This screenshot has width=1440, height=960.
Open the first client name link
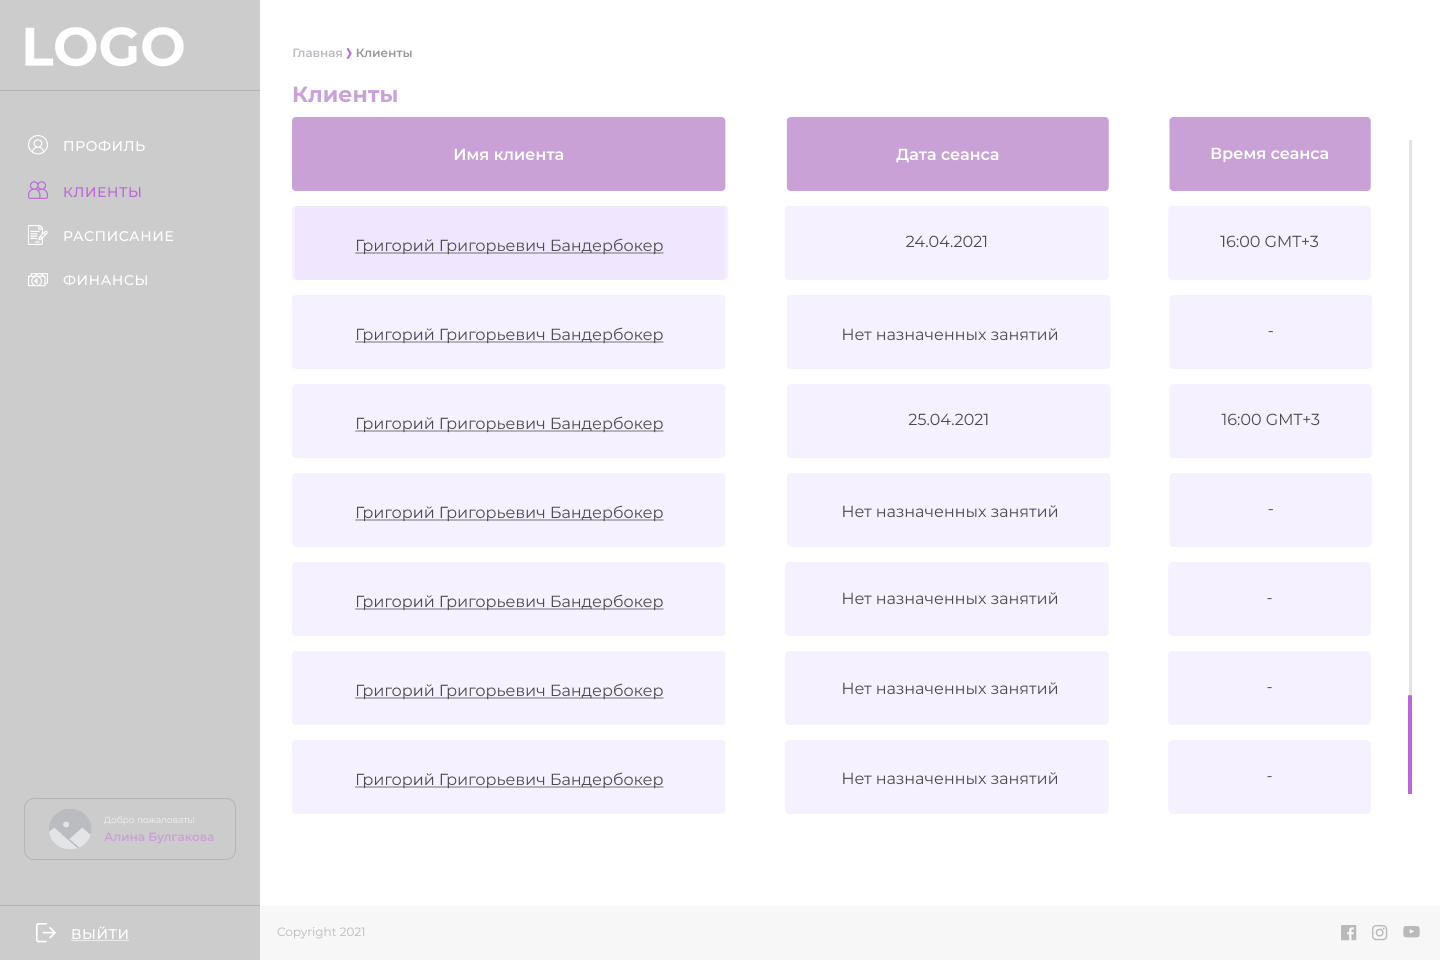pos(509,245)
